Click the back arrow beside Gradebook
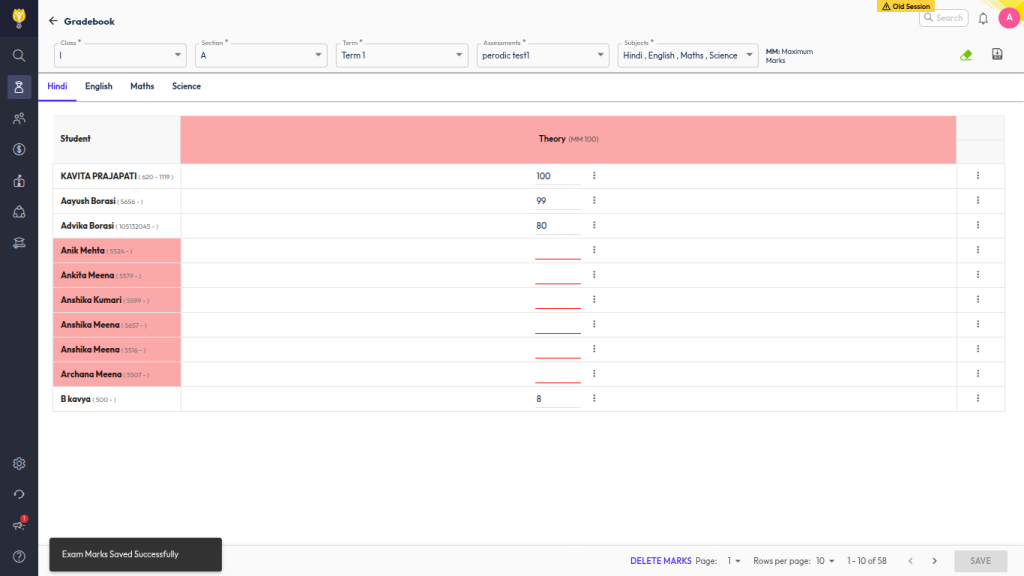This screenshot has height=576, width=1024. [53, 21]
